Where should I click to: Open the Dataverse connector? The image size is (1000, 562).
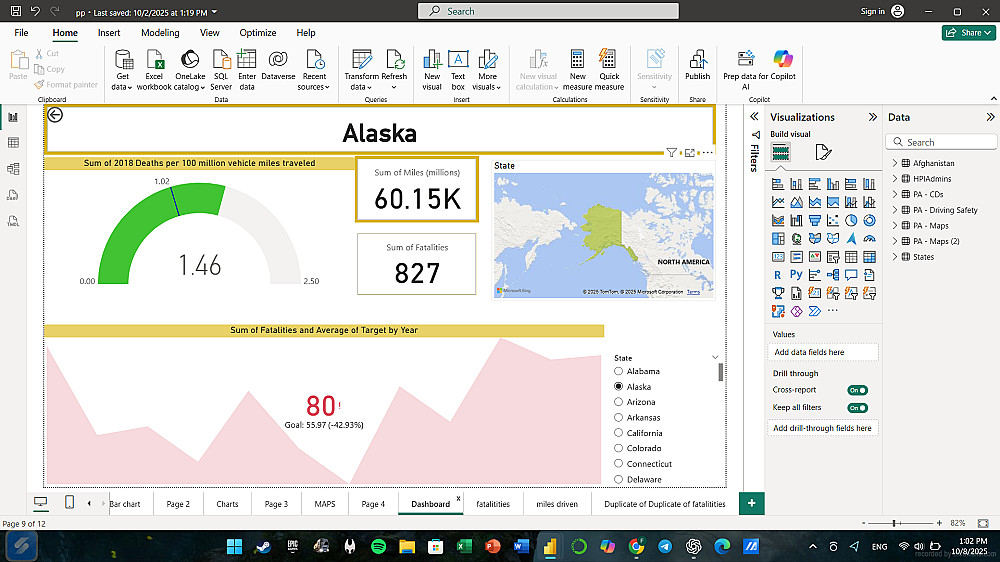click(278, 65)
